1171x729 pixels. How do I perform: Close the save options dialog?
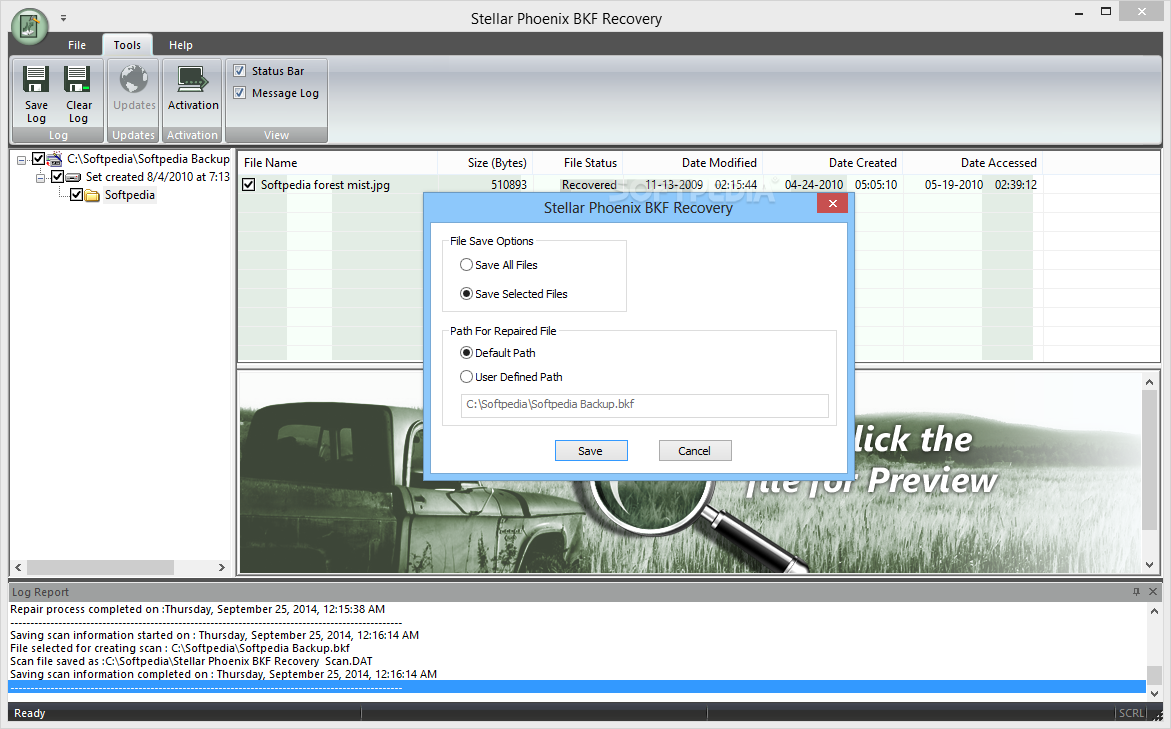(833, 203)
